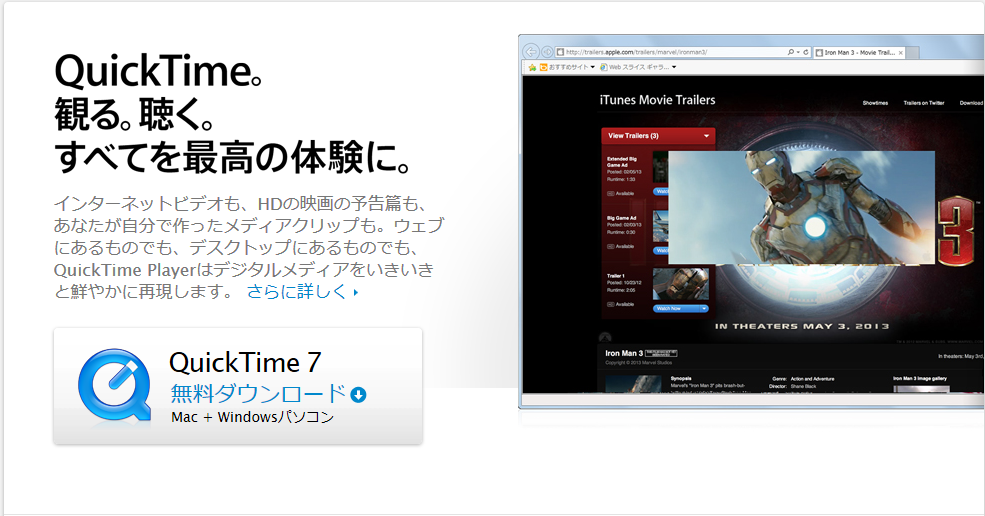Click the IN THEATERS MAY 3, 2013 text
This screenshot has width=985, height=516.
(802, 326)
